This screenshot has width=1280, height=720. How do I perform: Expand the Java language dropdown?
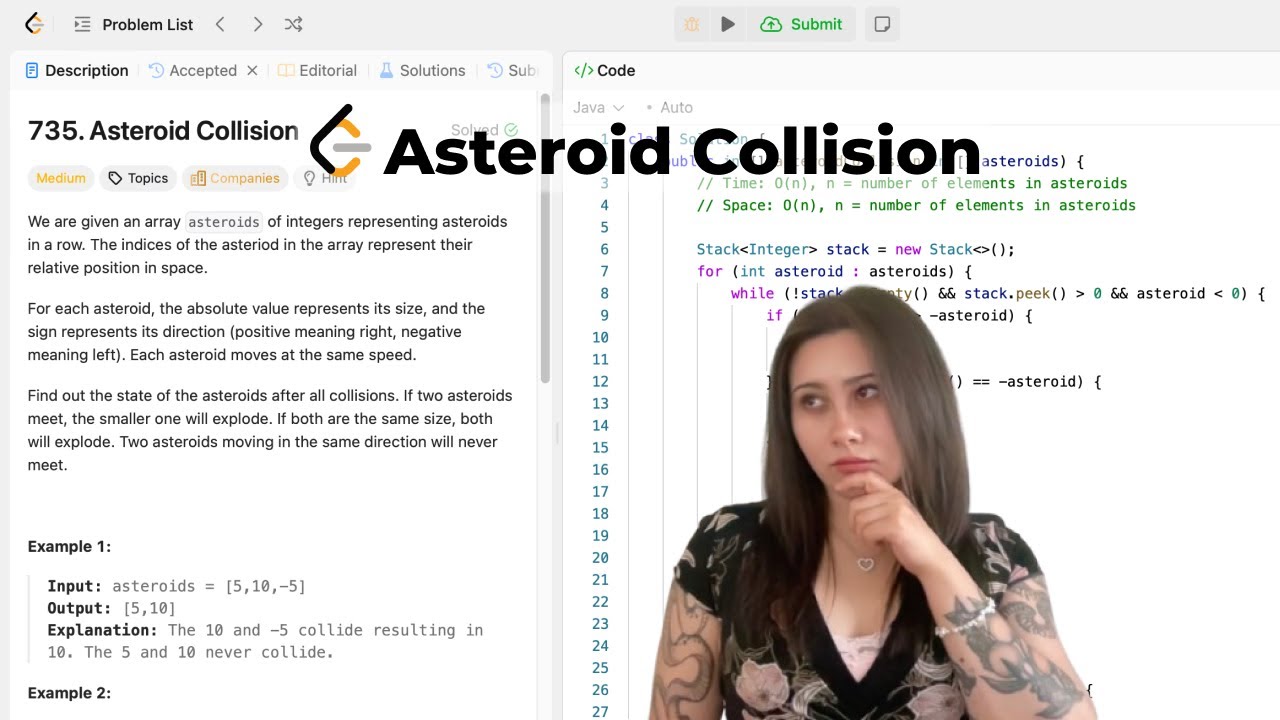pos(599,107)
